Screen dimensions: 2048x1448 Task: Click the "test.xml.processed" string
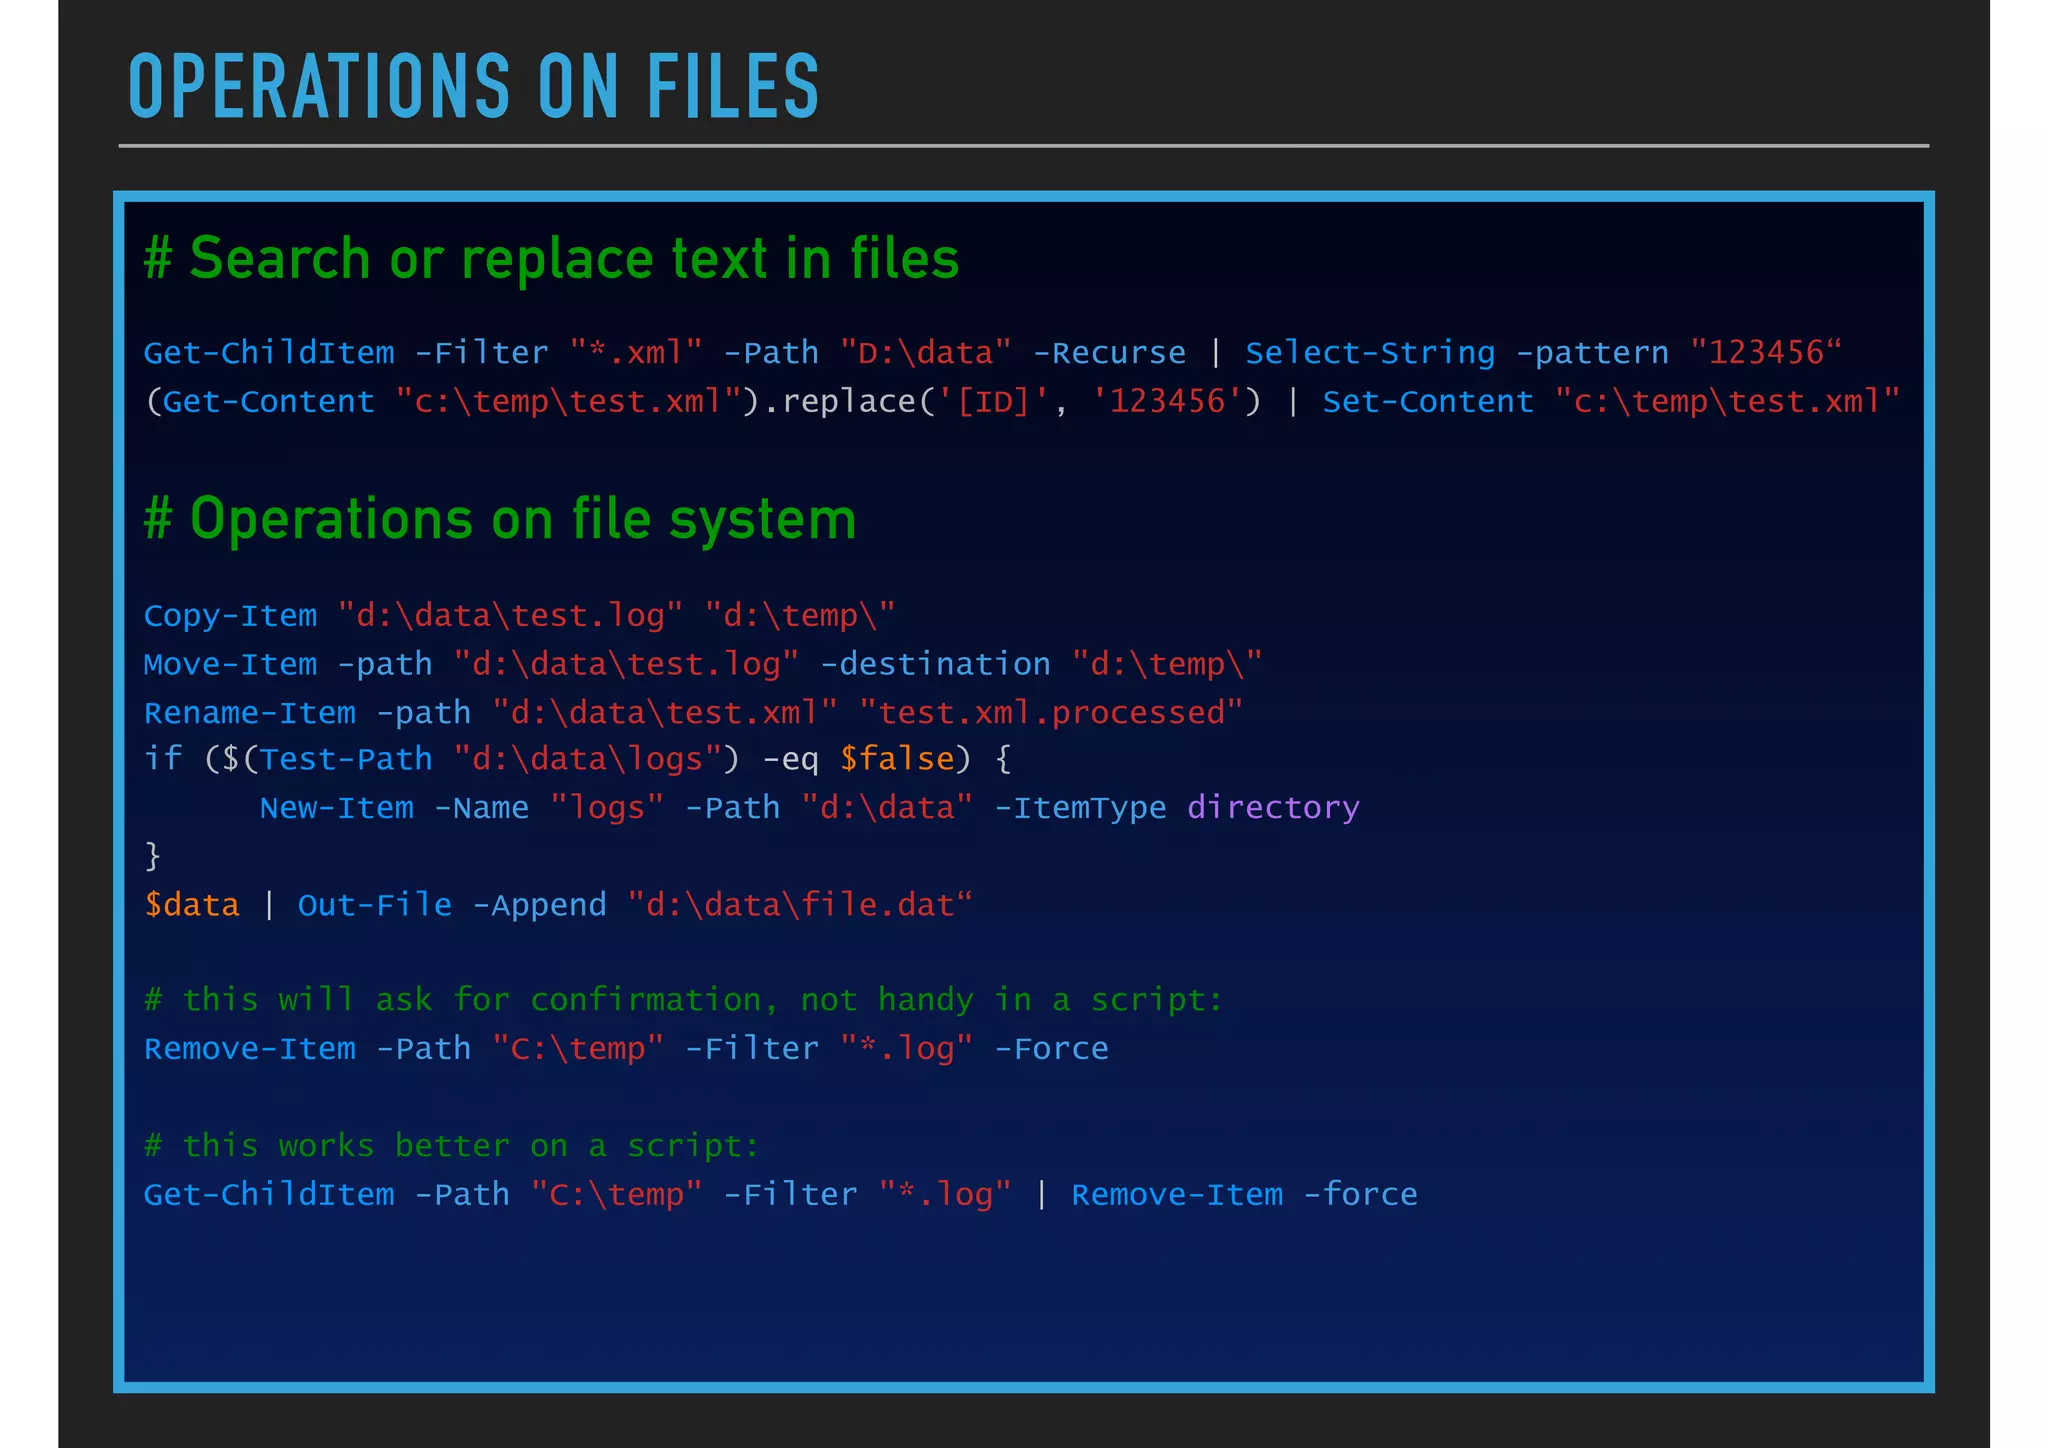pyautogui.click(x=1051, y=713)
